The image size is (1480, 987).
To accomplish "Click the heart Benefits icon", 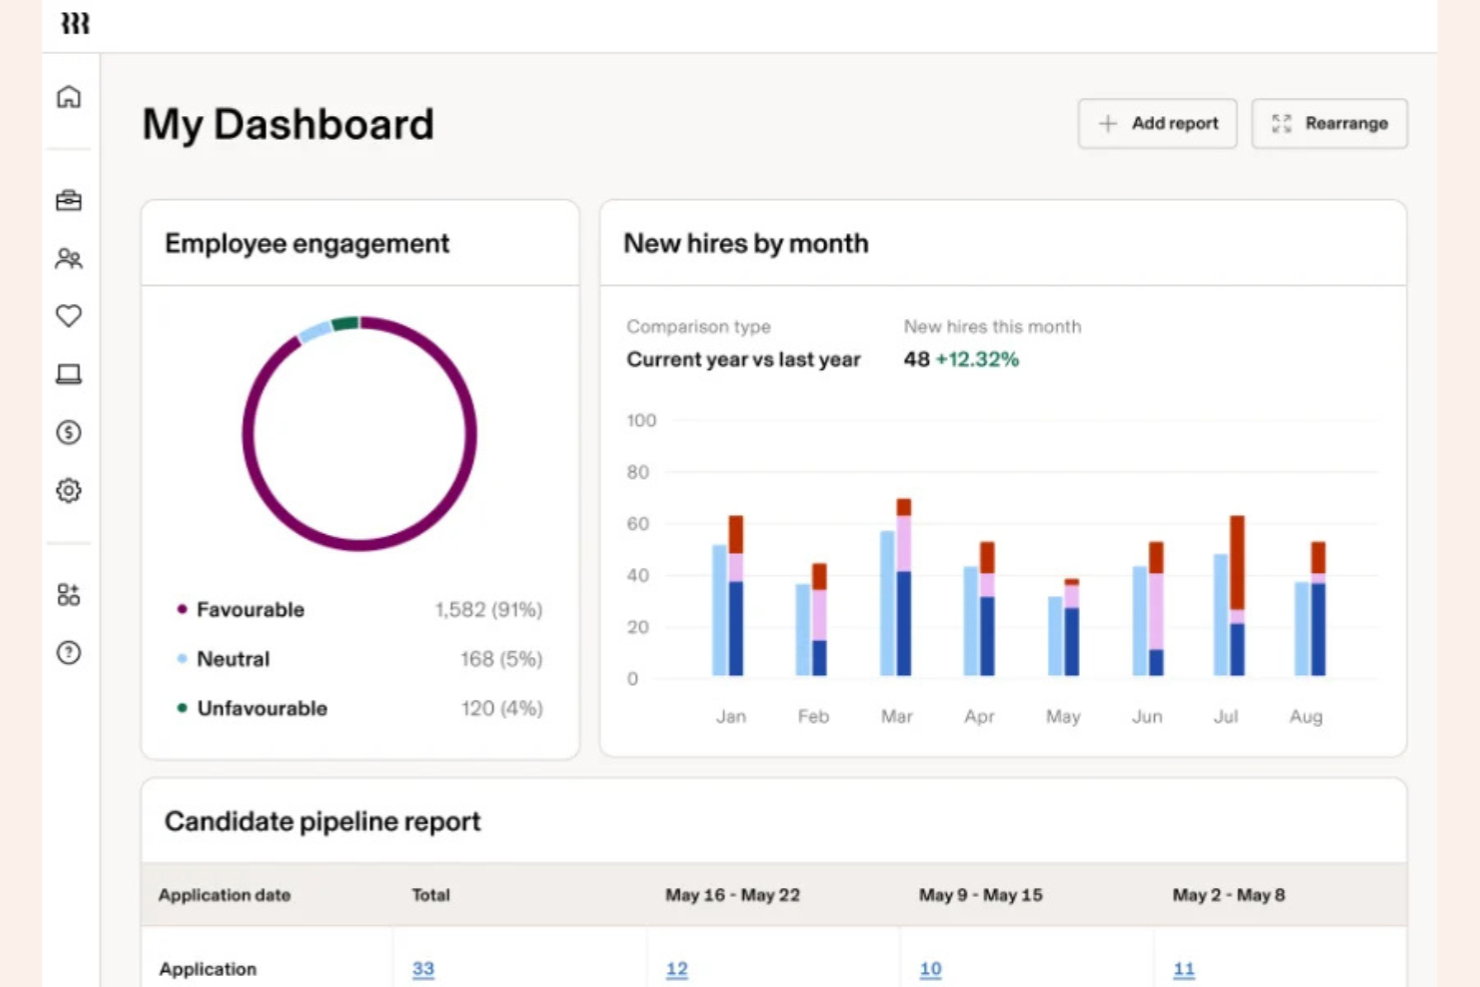I will pyautogui.click(x=68, y=316).
